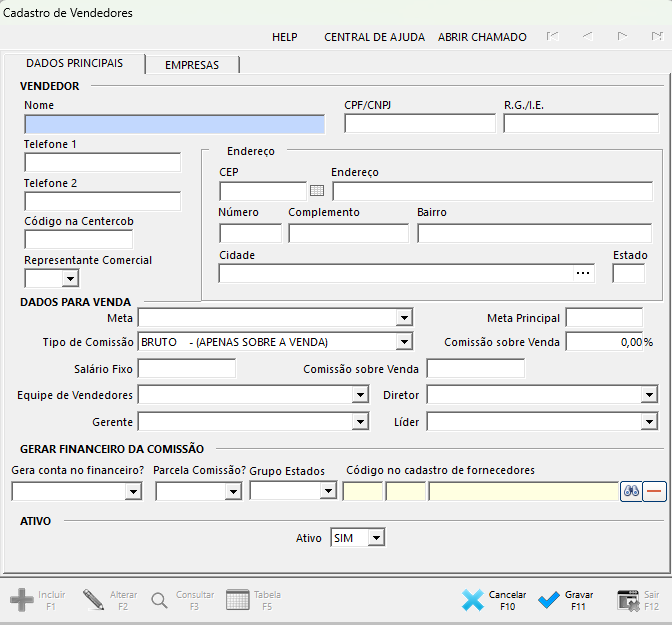Viewport: 672px width, 625px height.
Task: Open the CEP lookup grid icon
Action: coord(317,191)
